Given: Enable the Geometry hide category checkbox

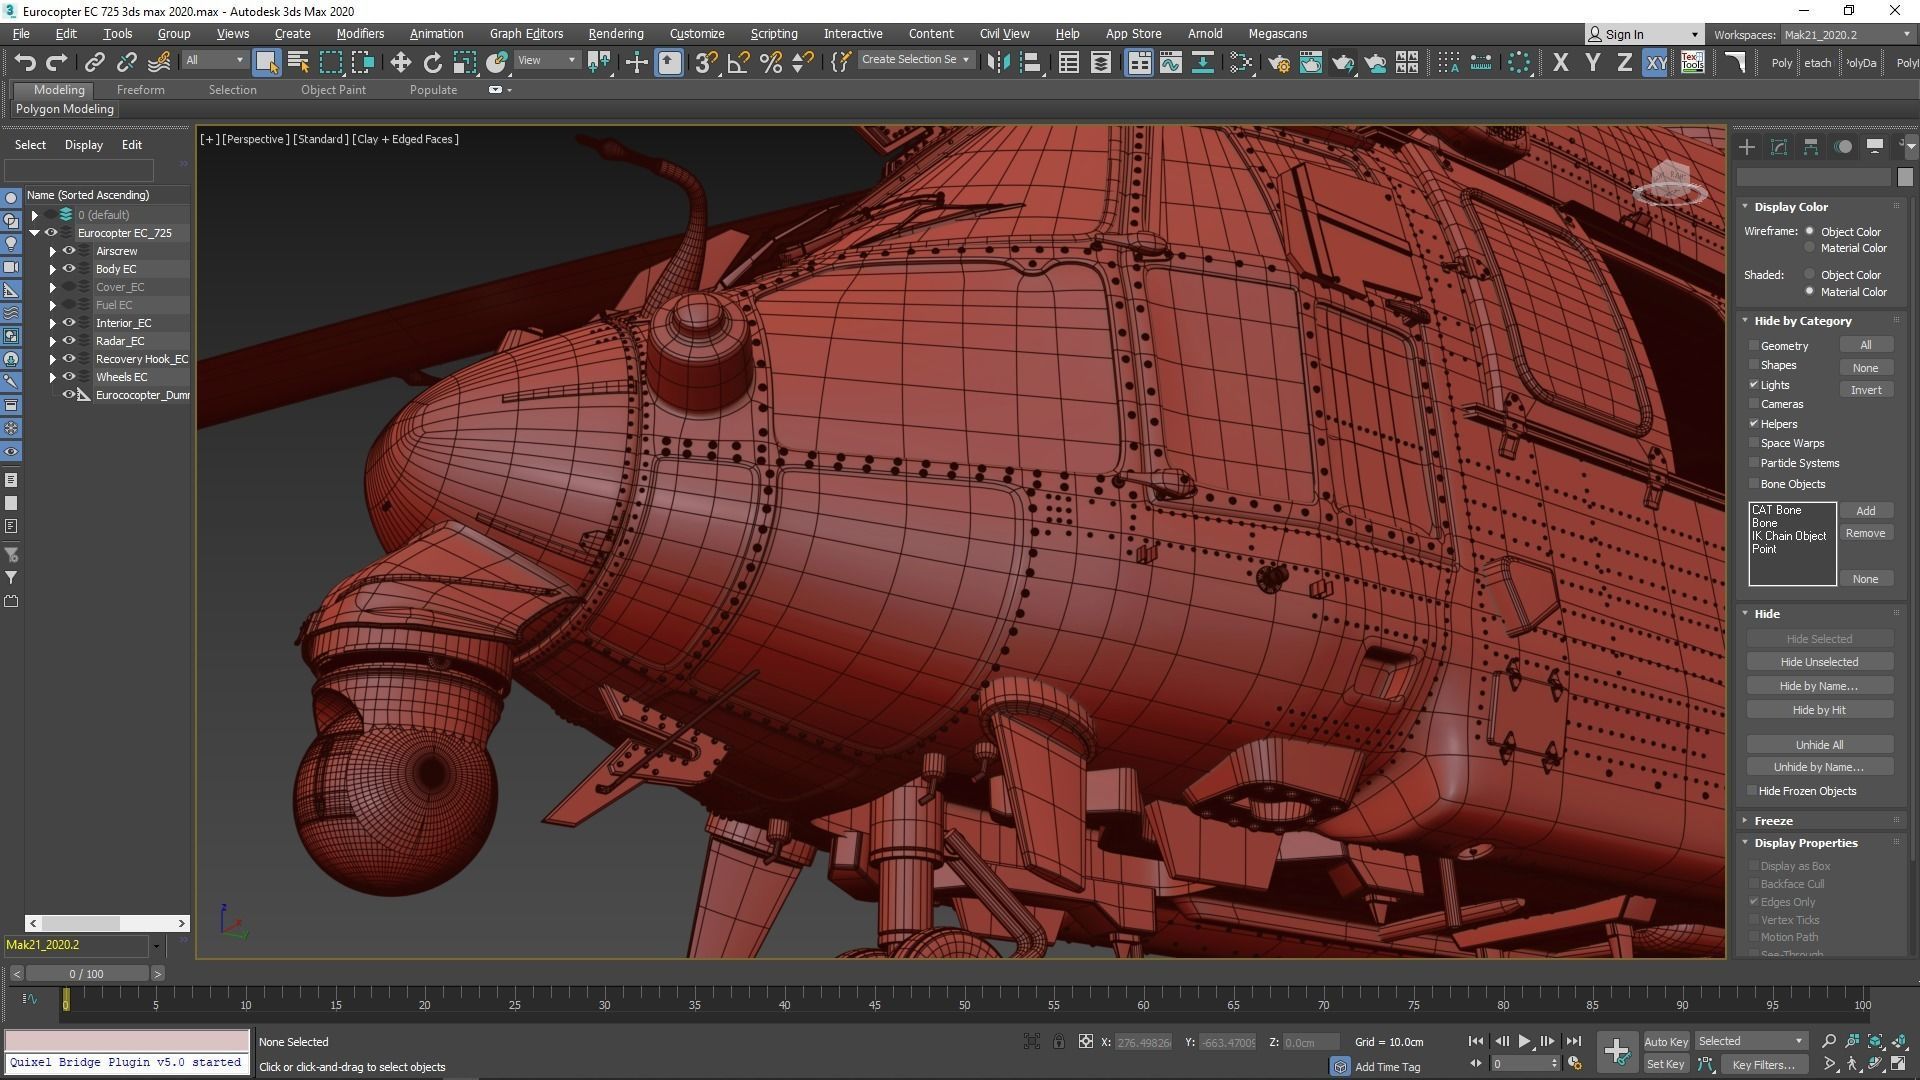Looking at the screenshot, I should 1754,345.
